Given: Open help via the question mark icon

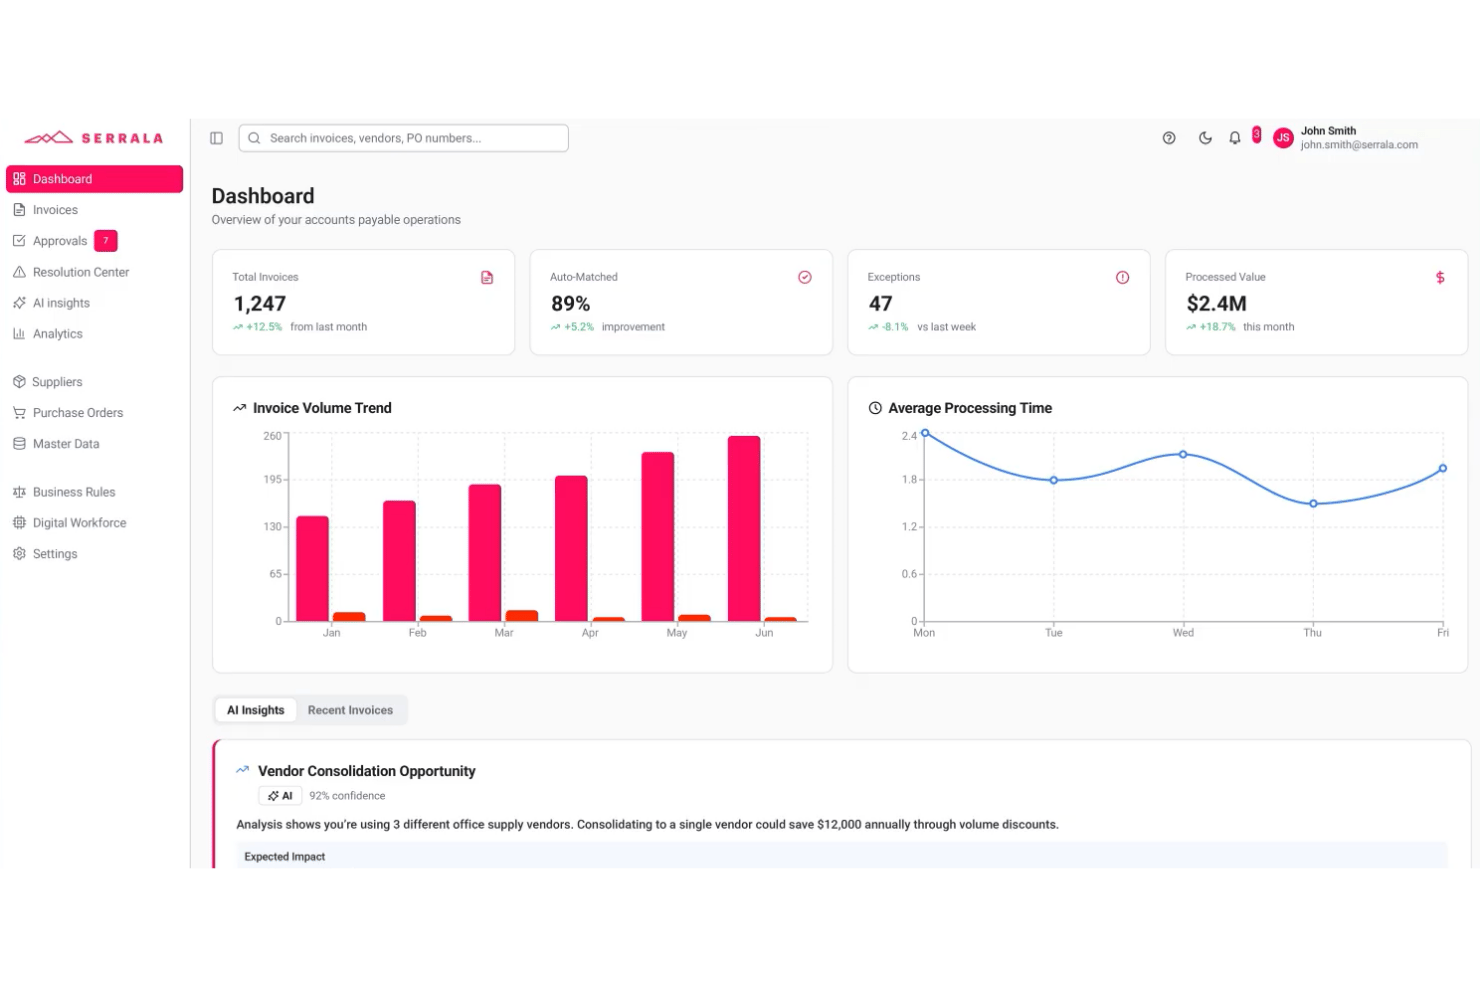Looking at the screenshot, I should coord(1169,138).
